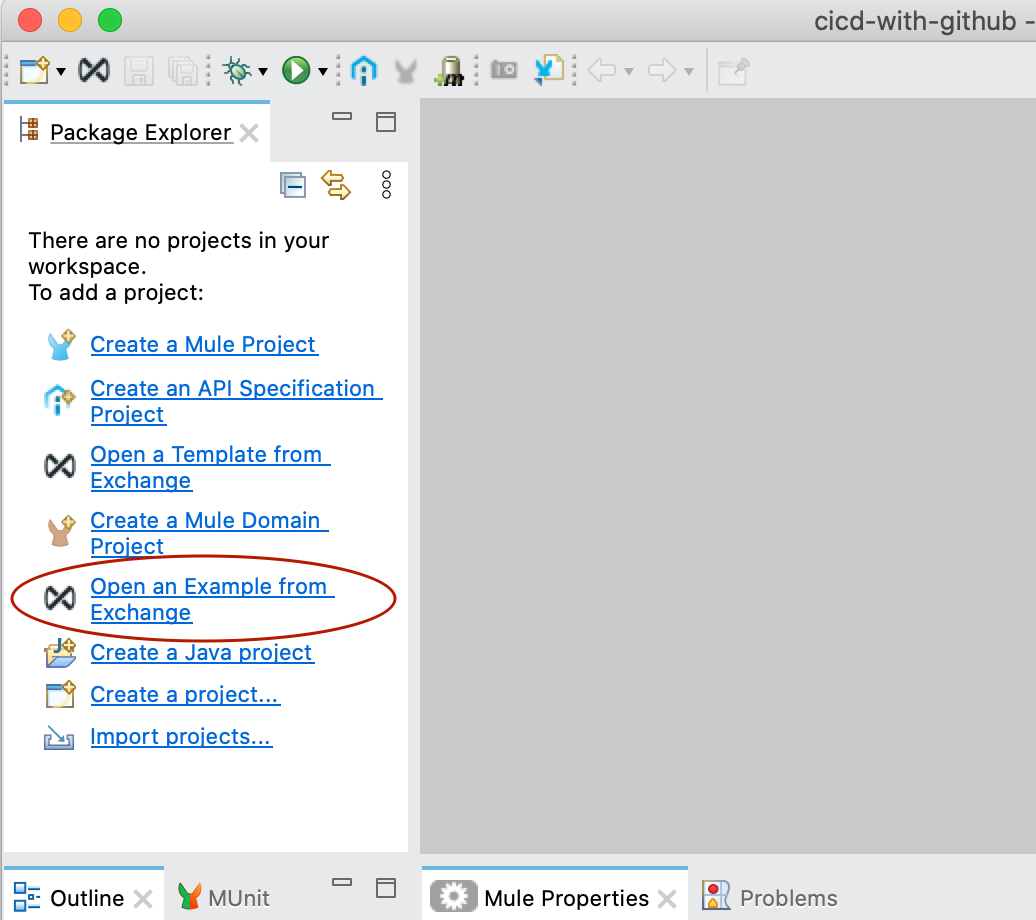Click Open an Example from Exchange link

(208, 587)
